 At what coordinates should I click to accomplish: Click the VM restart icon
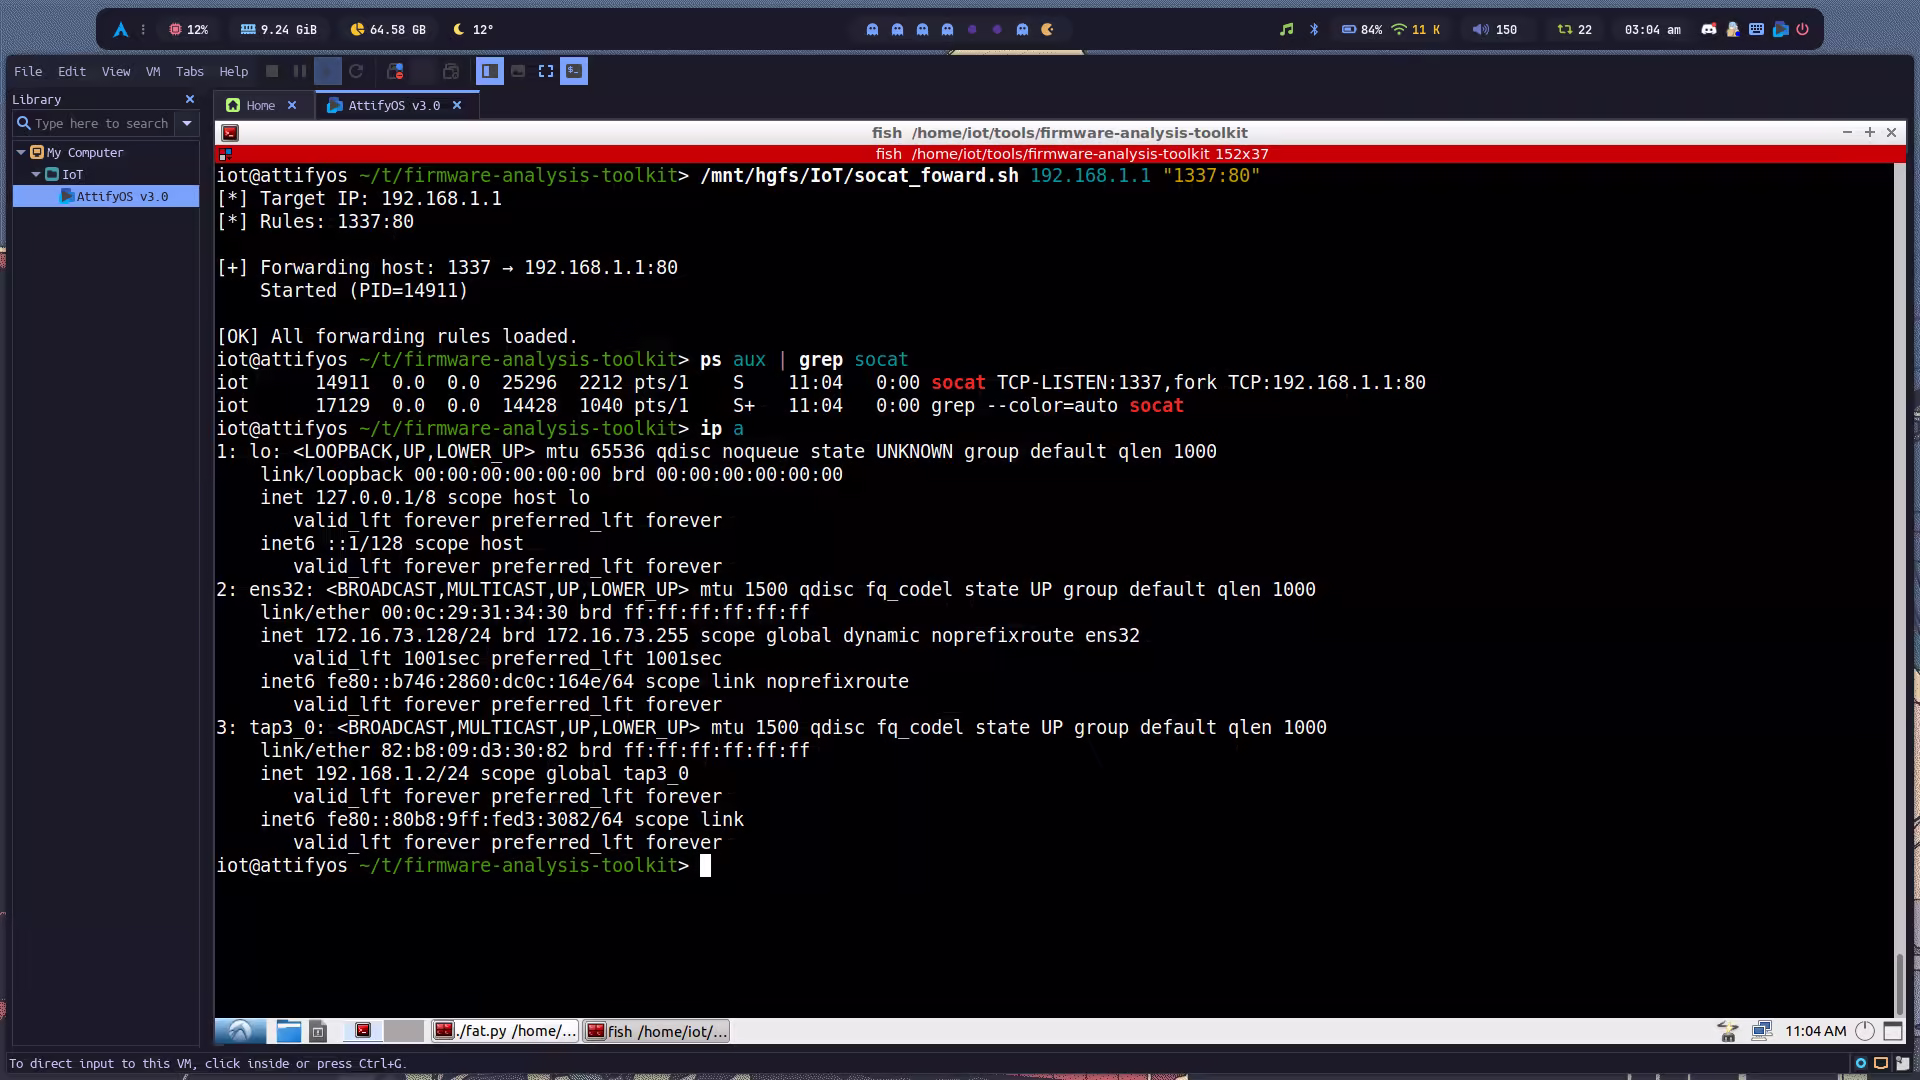click(356, 71)
